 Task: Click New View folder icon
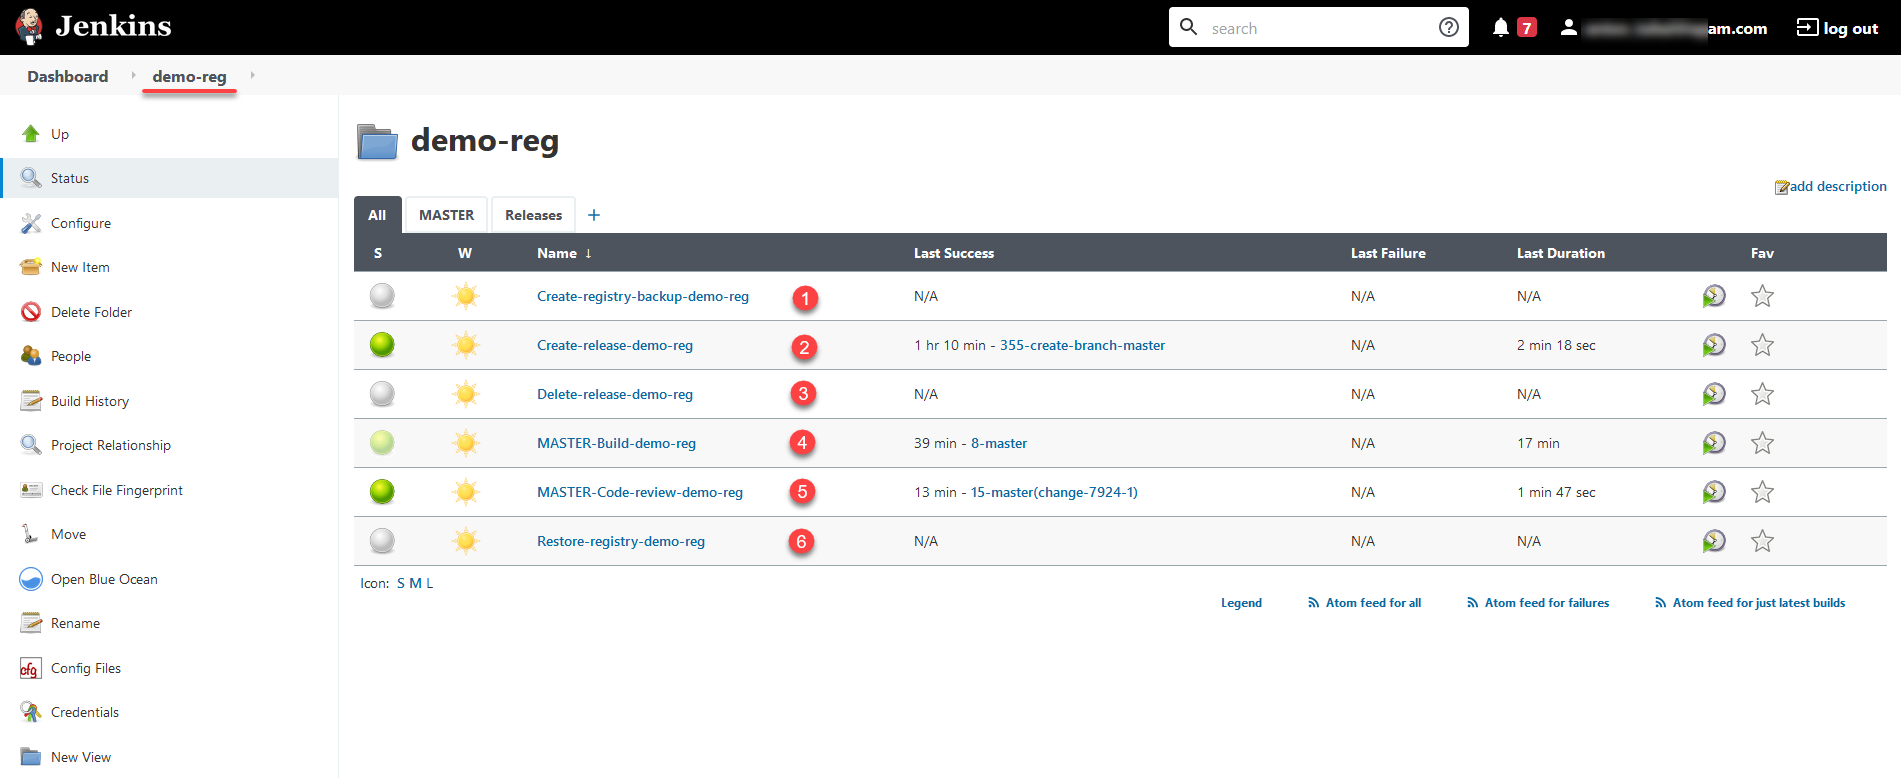tap(31, 757)
